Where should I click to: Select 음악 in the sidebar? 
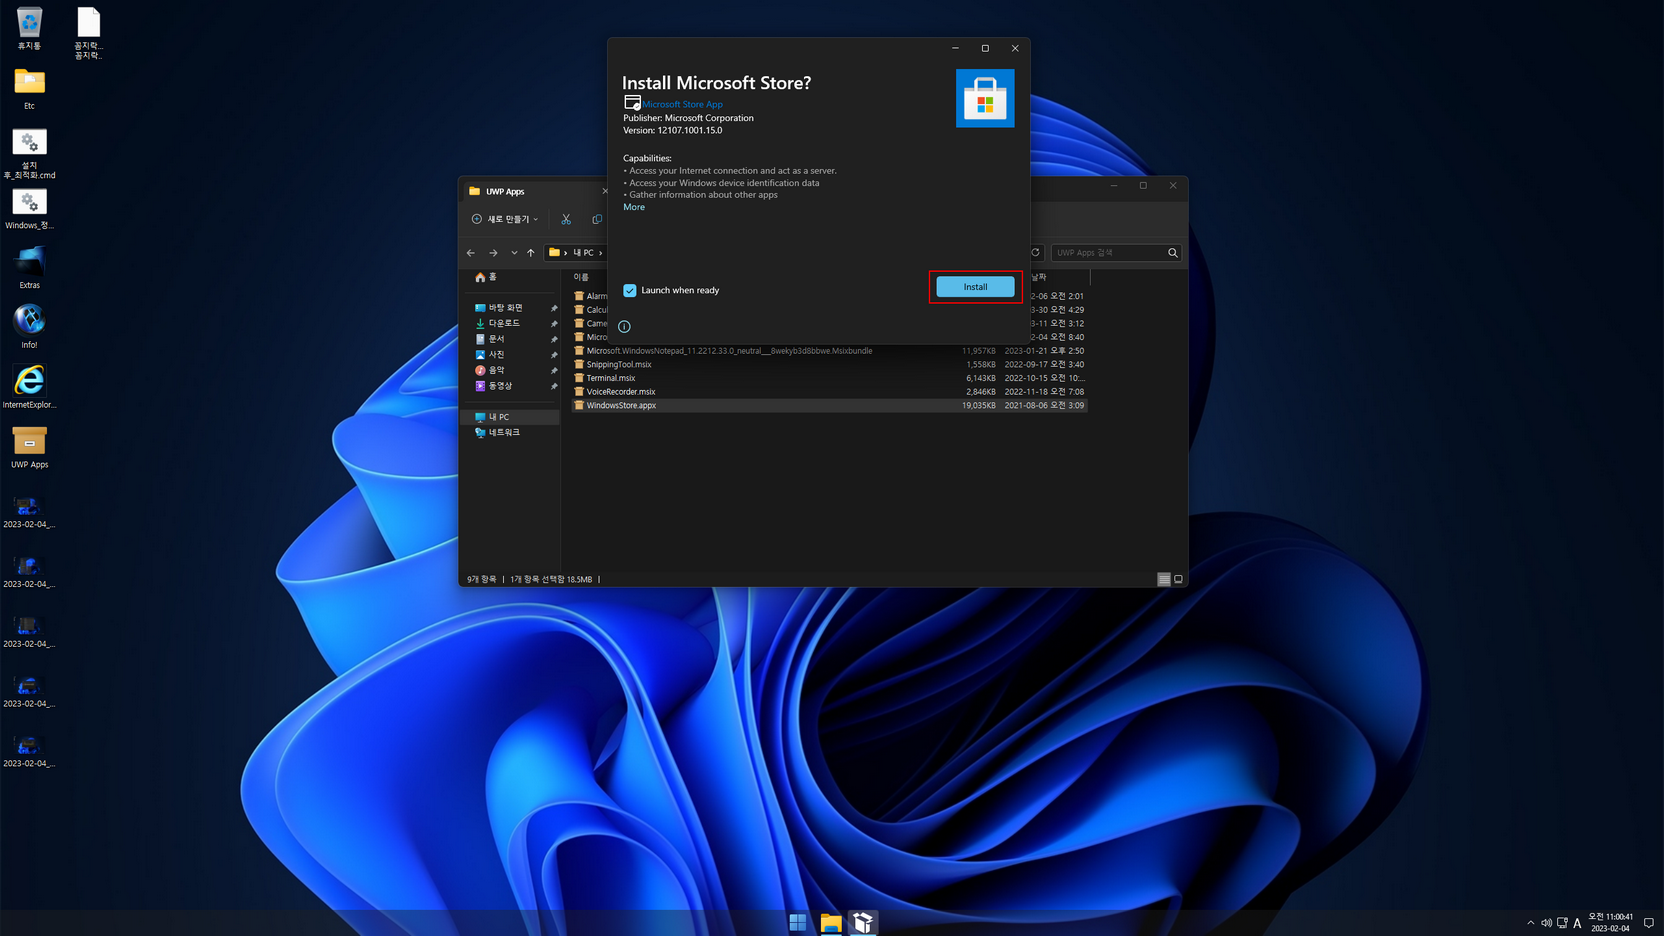coord(496,370)
